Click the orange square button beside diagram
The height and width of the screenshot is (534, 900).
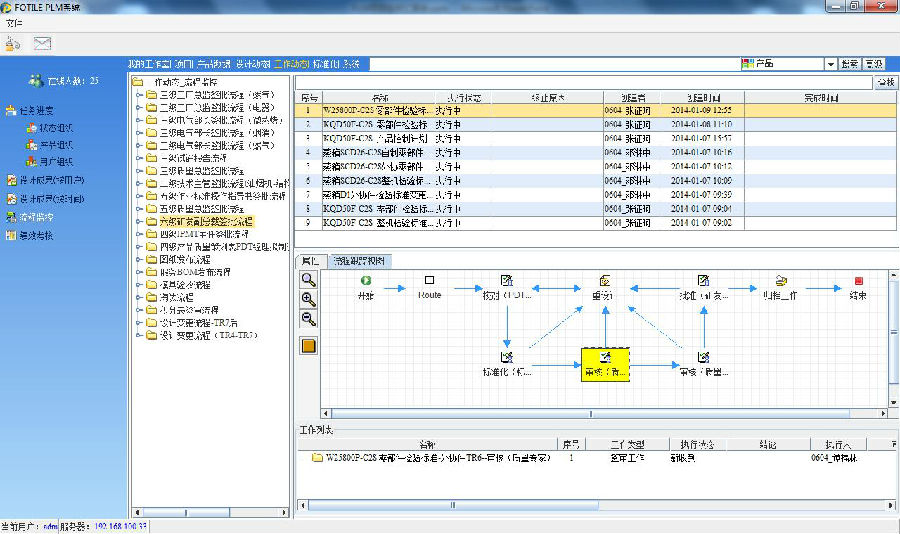pos(309,346)
